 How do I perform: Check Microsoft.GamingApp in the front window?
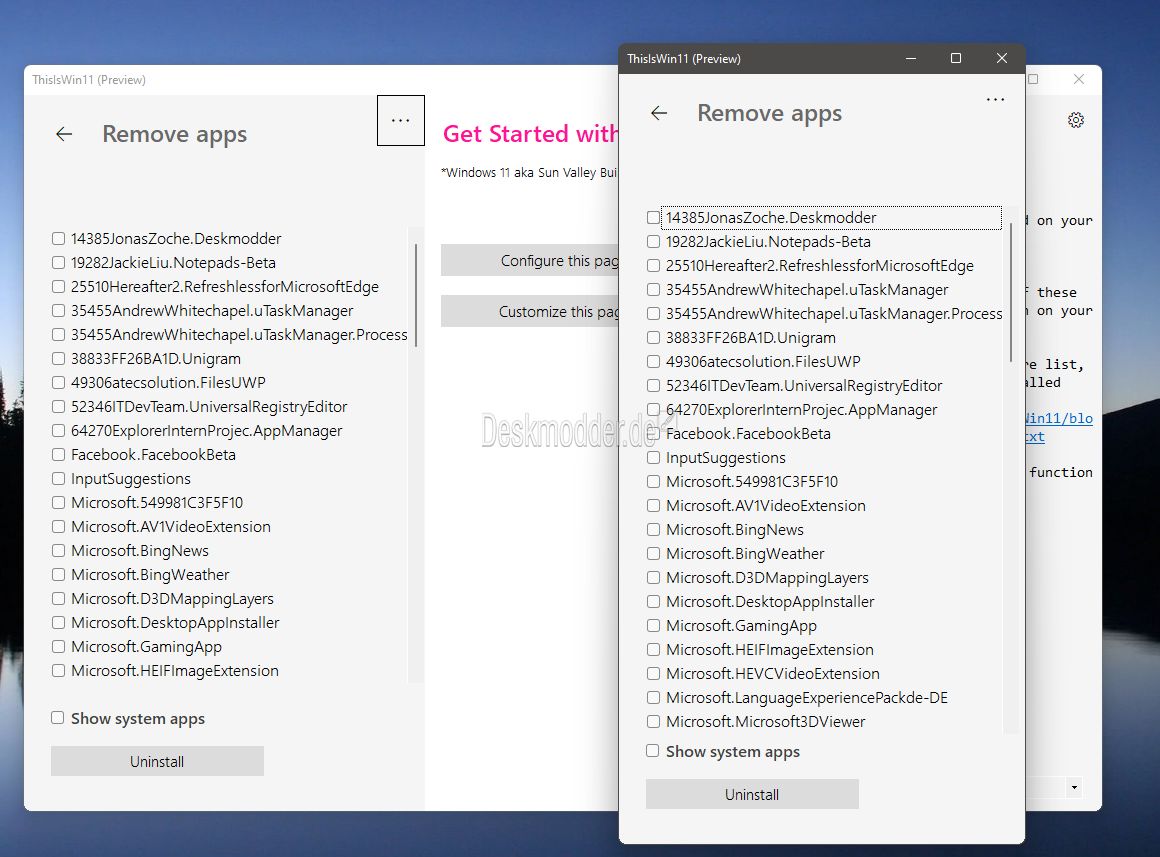[x=653, y=625]
